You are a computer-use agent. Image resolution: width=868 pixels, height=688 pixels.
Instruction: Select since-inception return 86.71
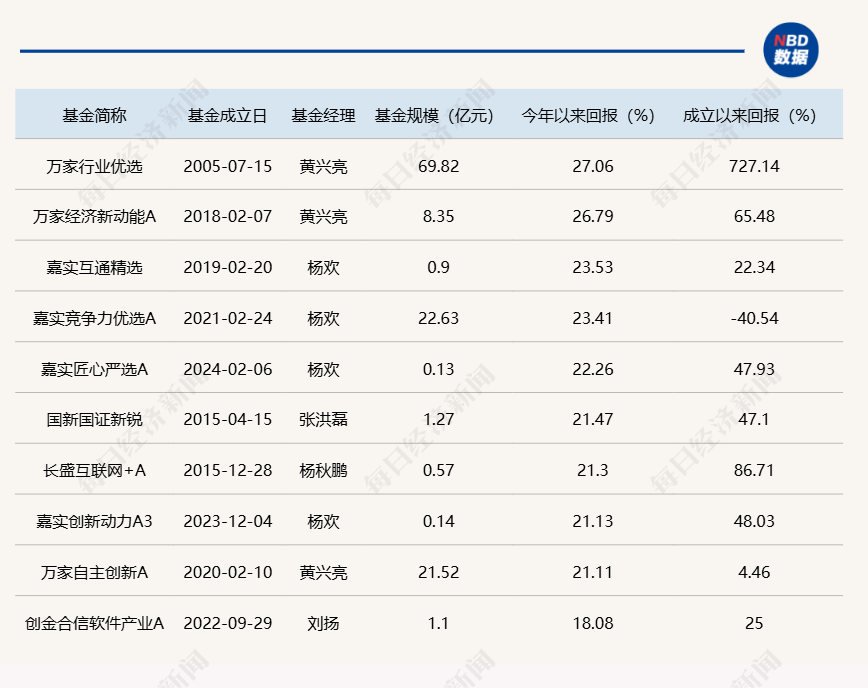(754, 470)
